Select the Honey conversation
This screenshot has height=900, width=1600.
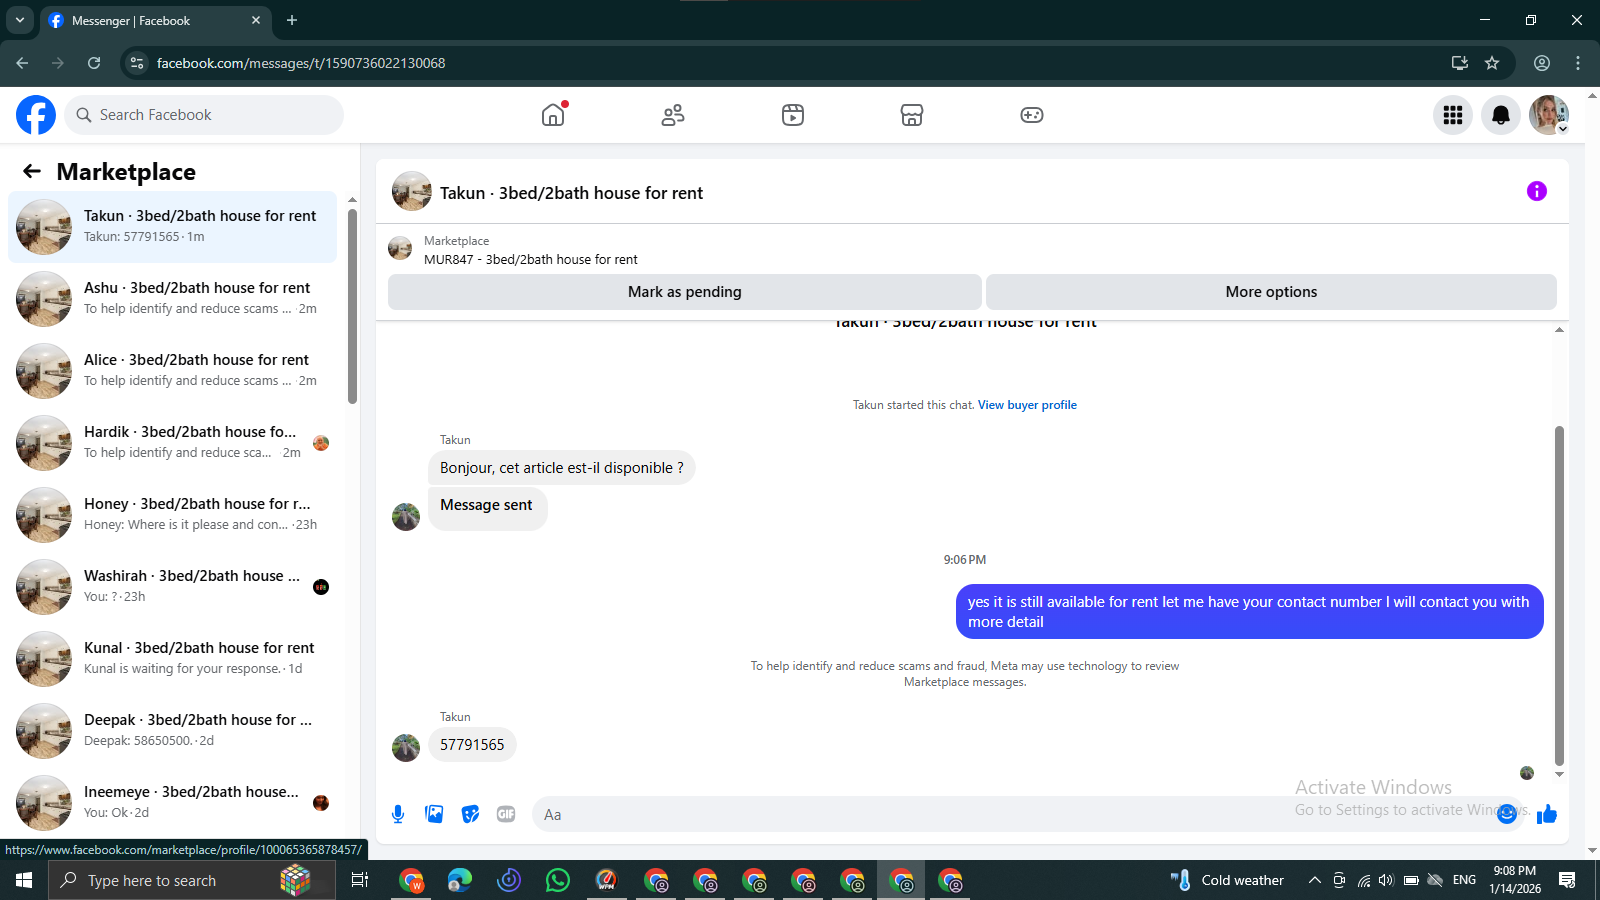pyautogui.click(x=173, y=515)
